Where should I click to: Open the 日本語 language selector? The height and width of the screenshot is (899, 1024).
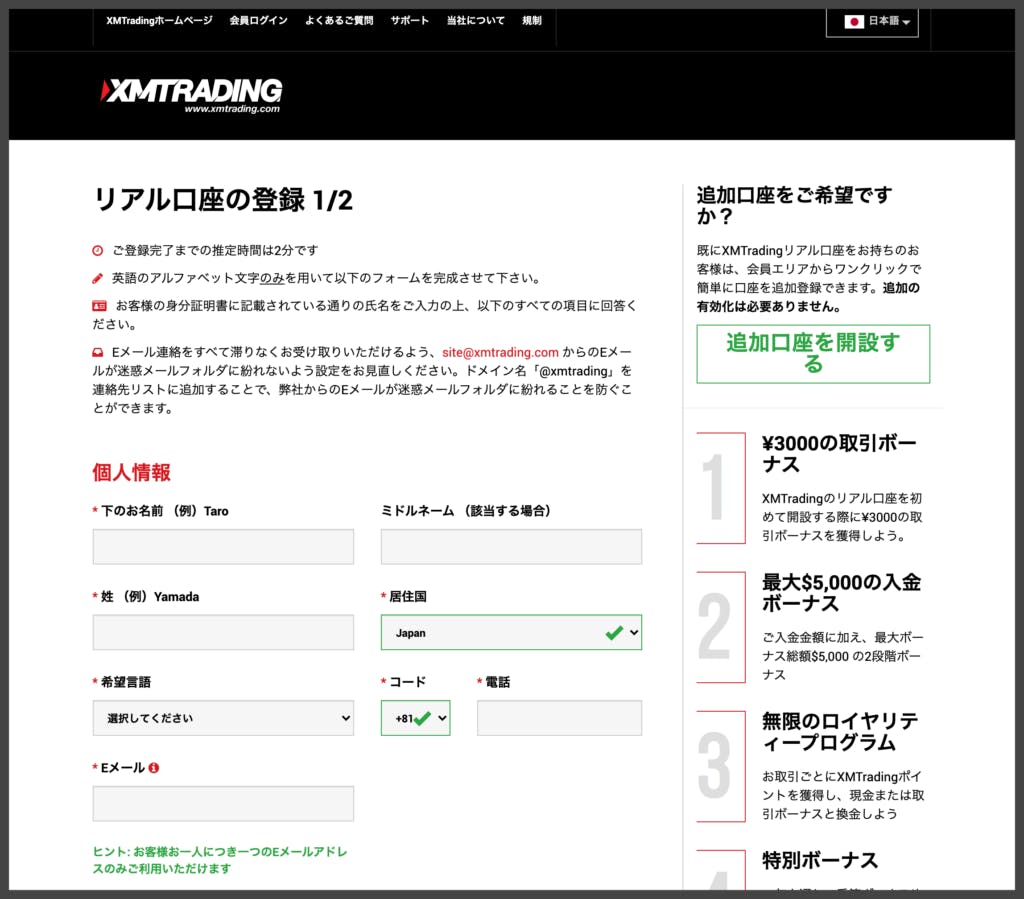(x=872, y=22)
